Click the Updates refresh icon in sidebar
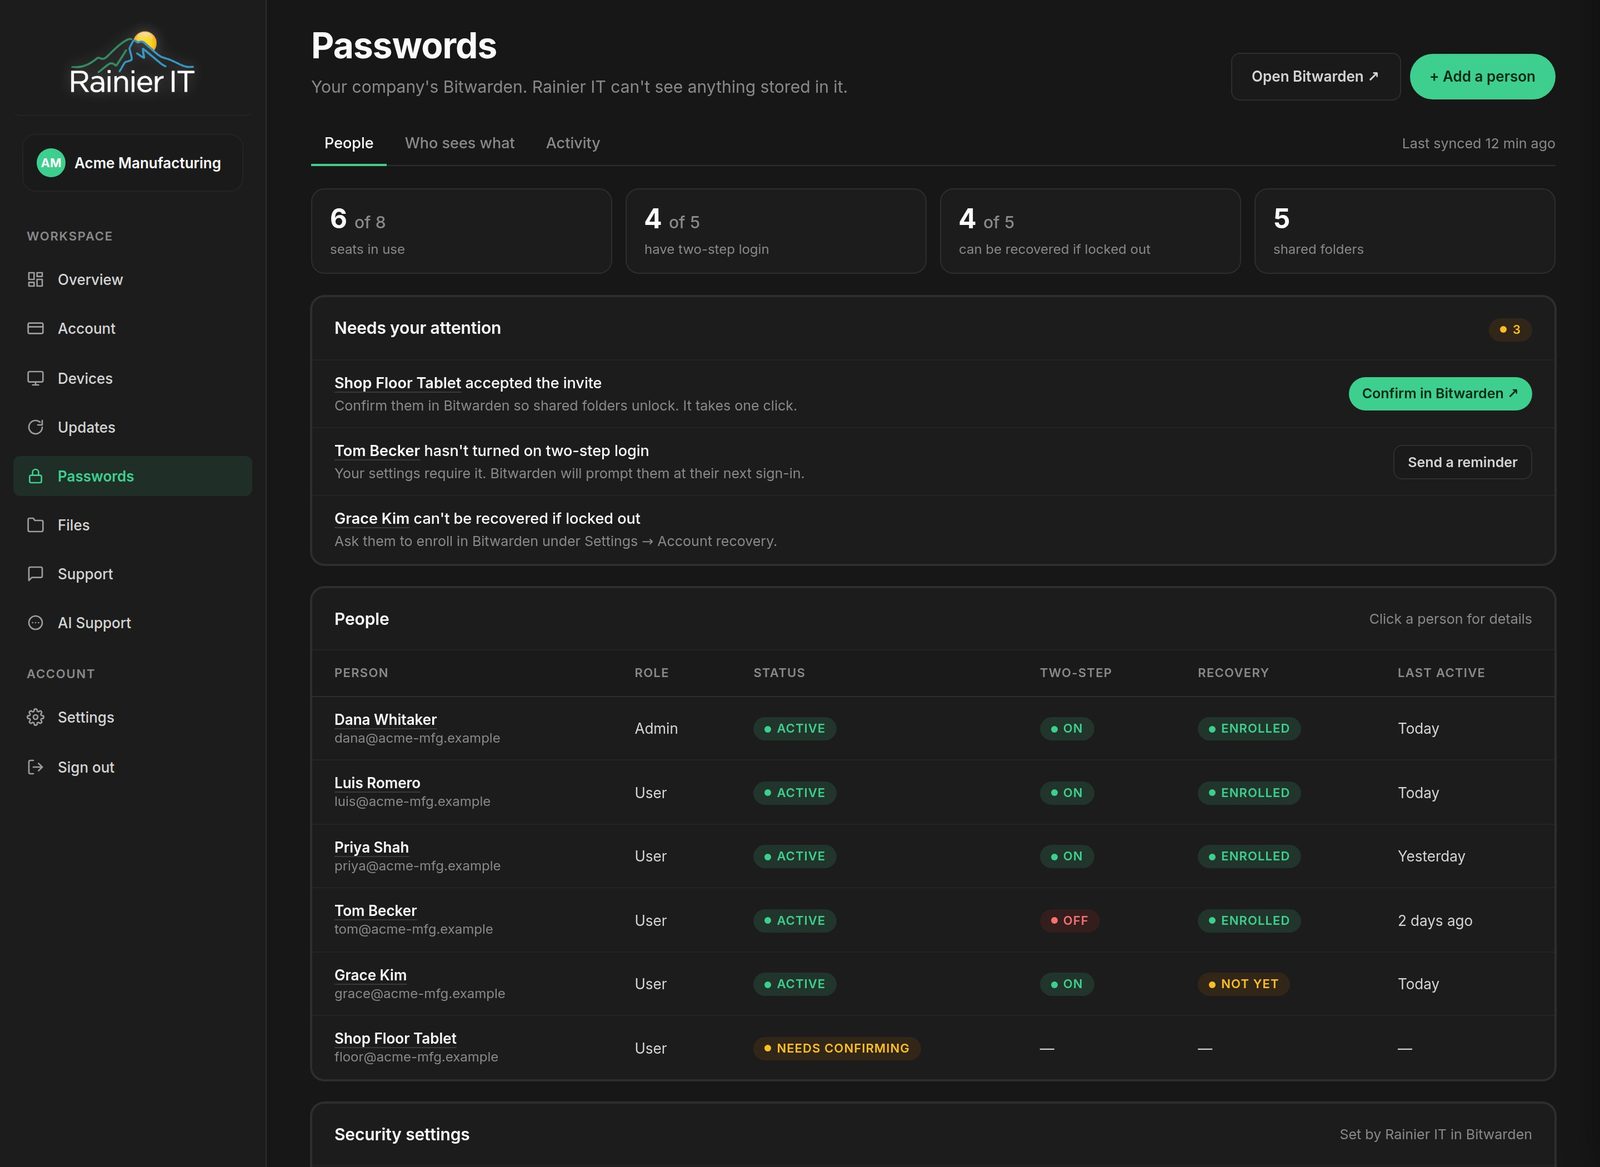The image size is (1600, 1167). coord(36,427)
